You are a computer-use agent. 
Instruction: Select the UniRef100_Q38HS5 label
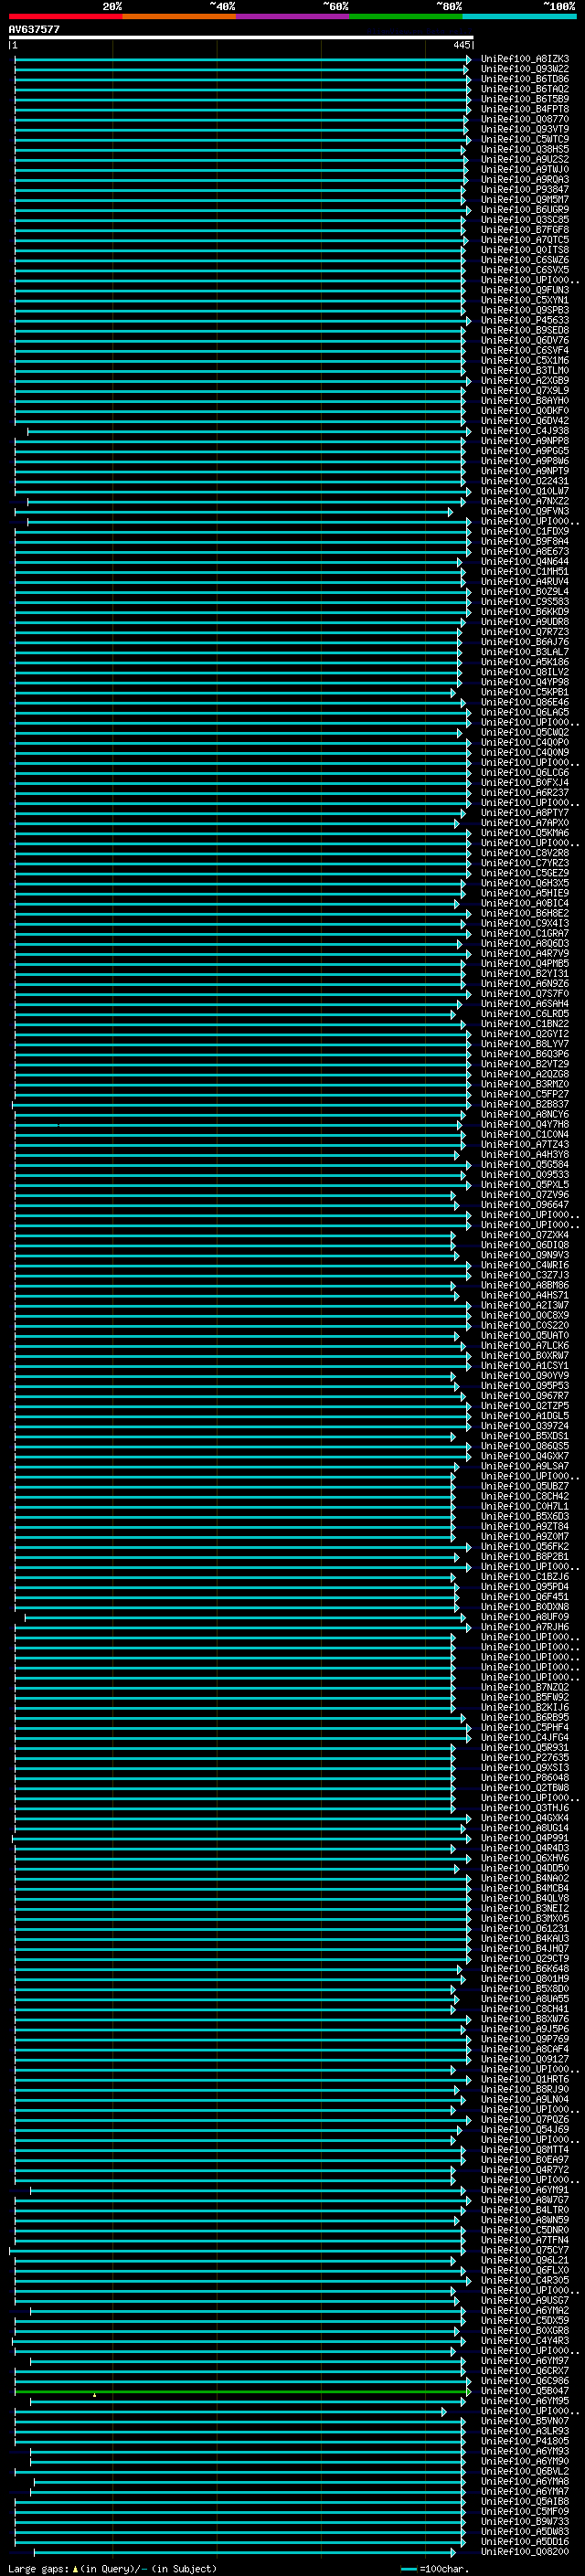tap(525, 149)
